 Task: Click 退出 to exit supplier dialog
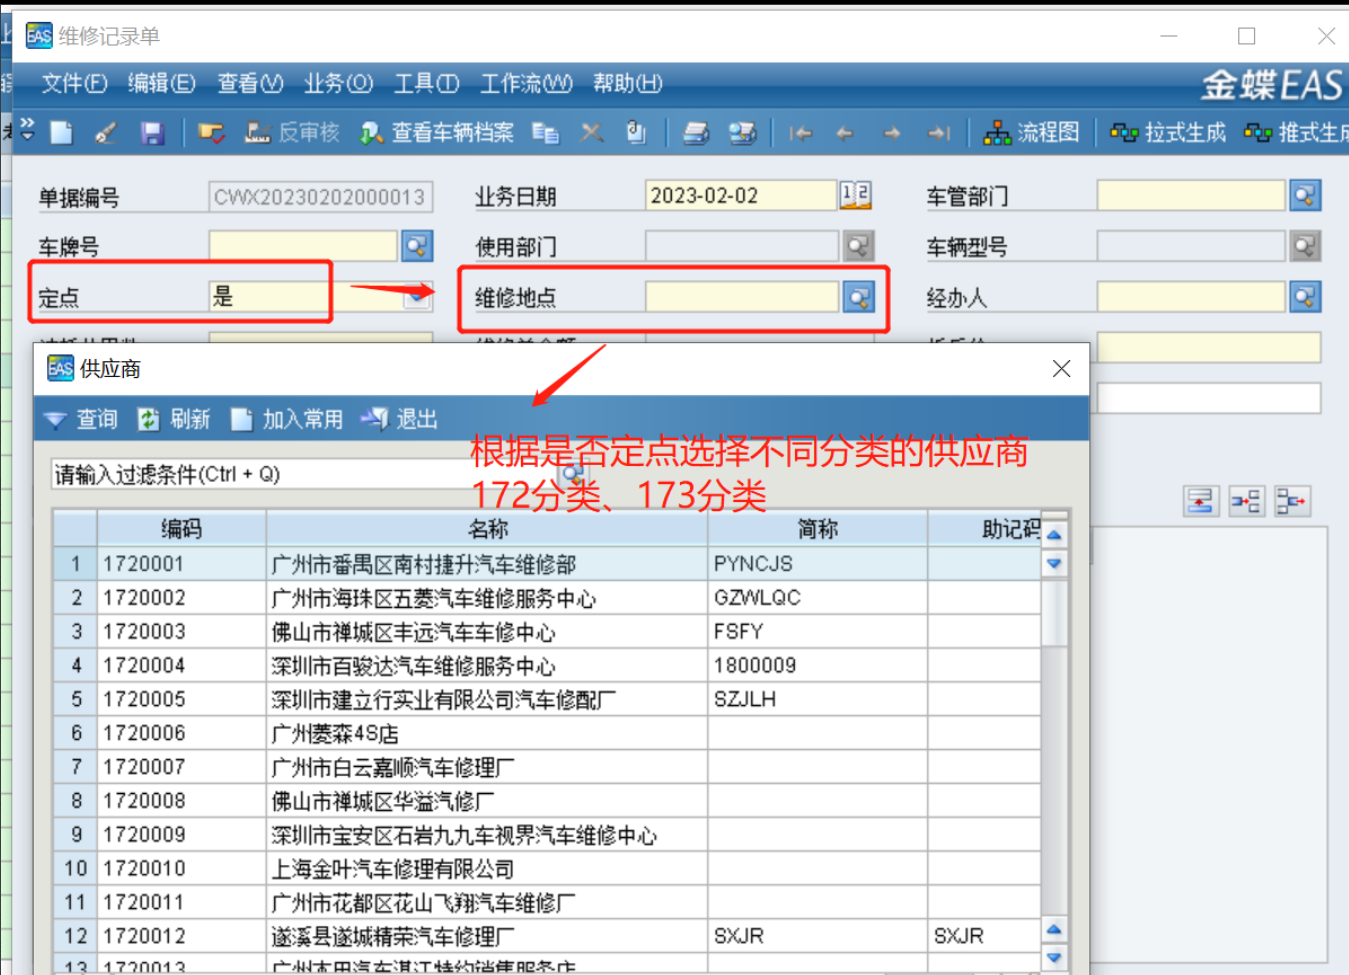tap(401, 420)
